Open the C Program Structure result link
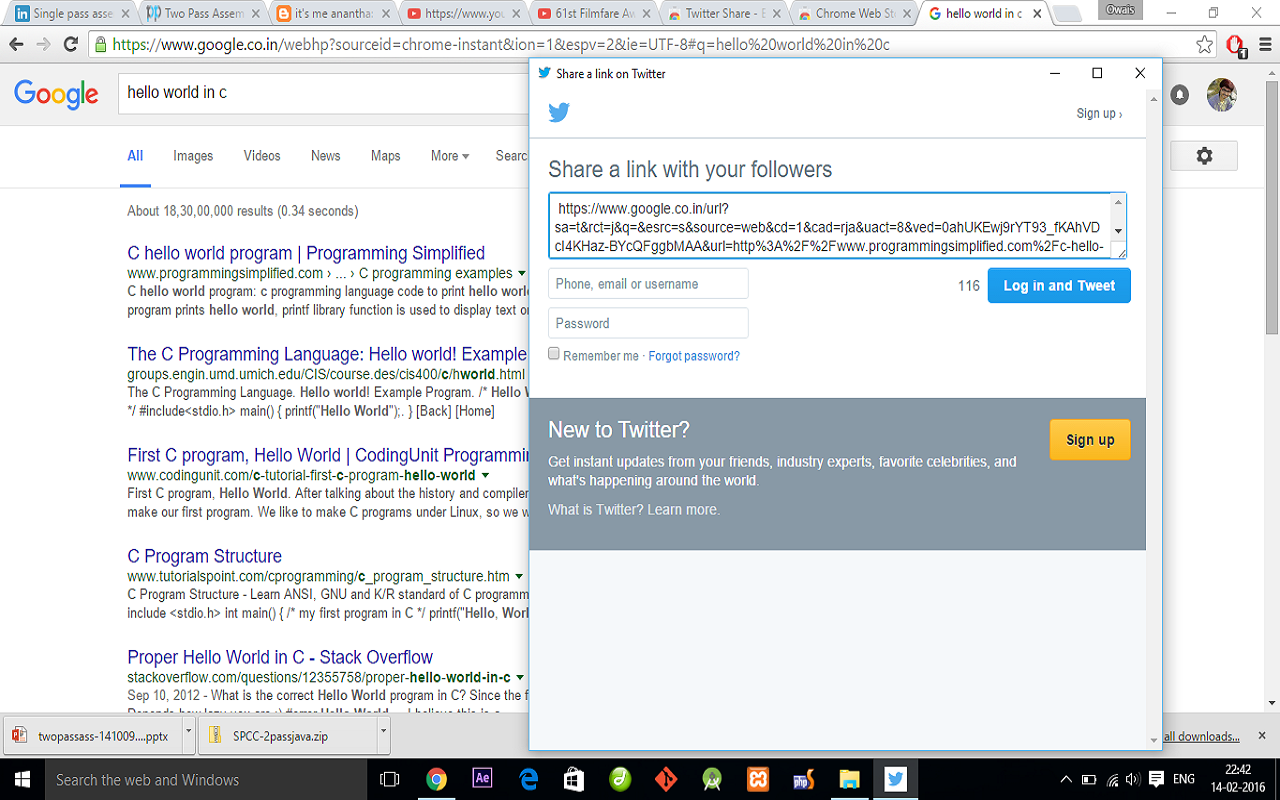The height and width of the screenshot is (800, 1280). point(205,556)
